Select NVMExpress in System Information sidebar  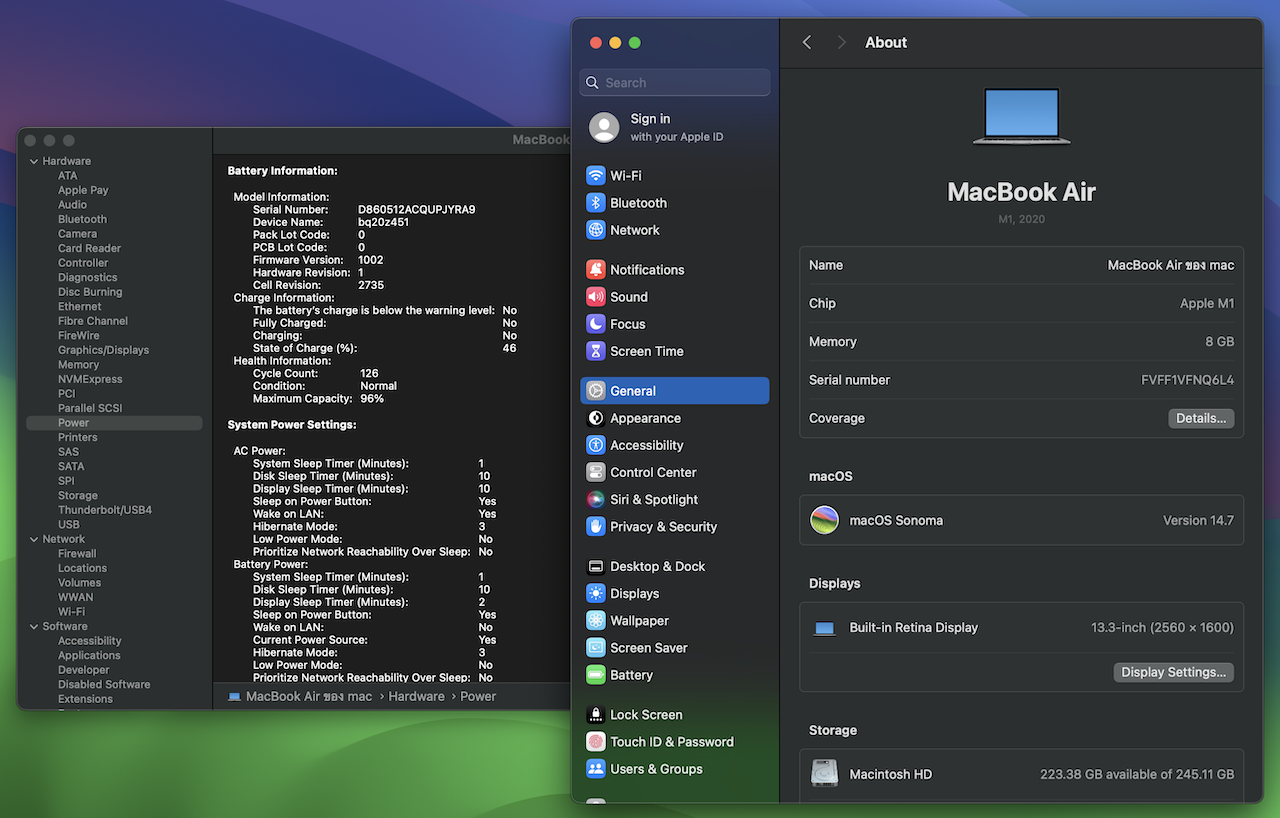click(x=90, y=379)
